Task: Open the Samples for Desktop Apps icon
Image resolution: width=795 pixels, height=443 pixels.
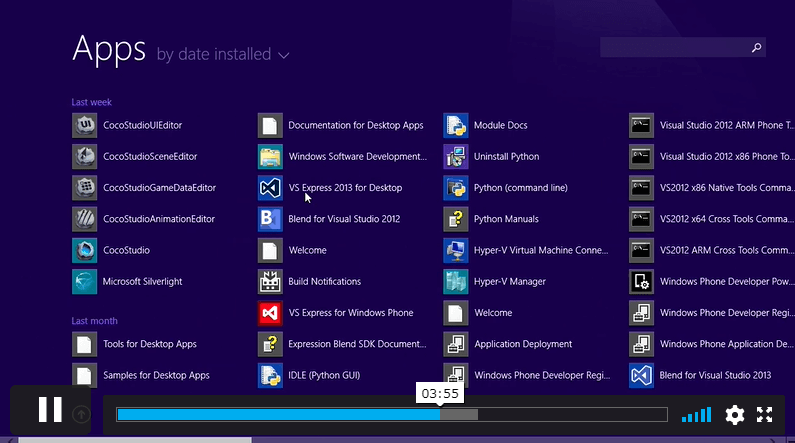Action: click(84, 376)
